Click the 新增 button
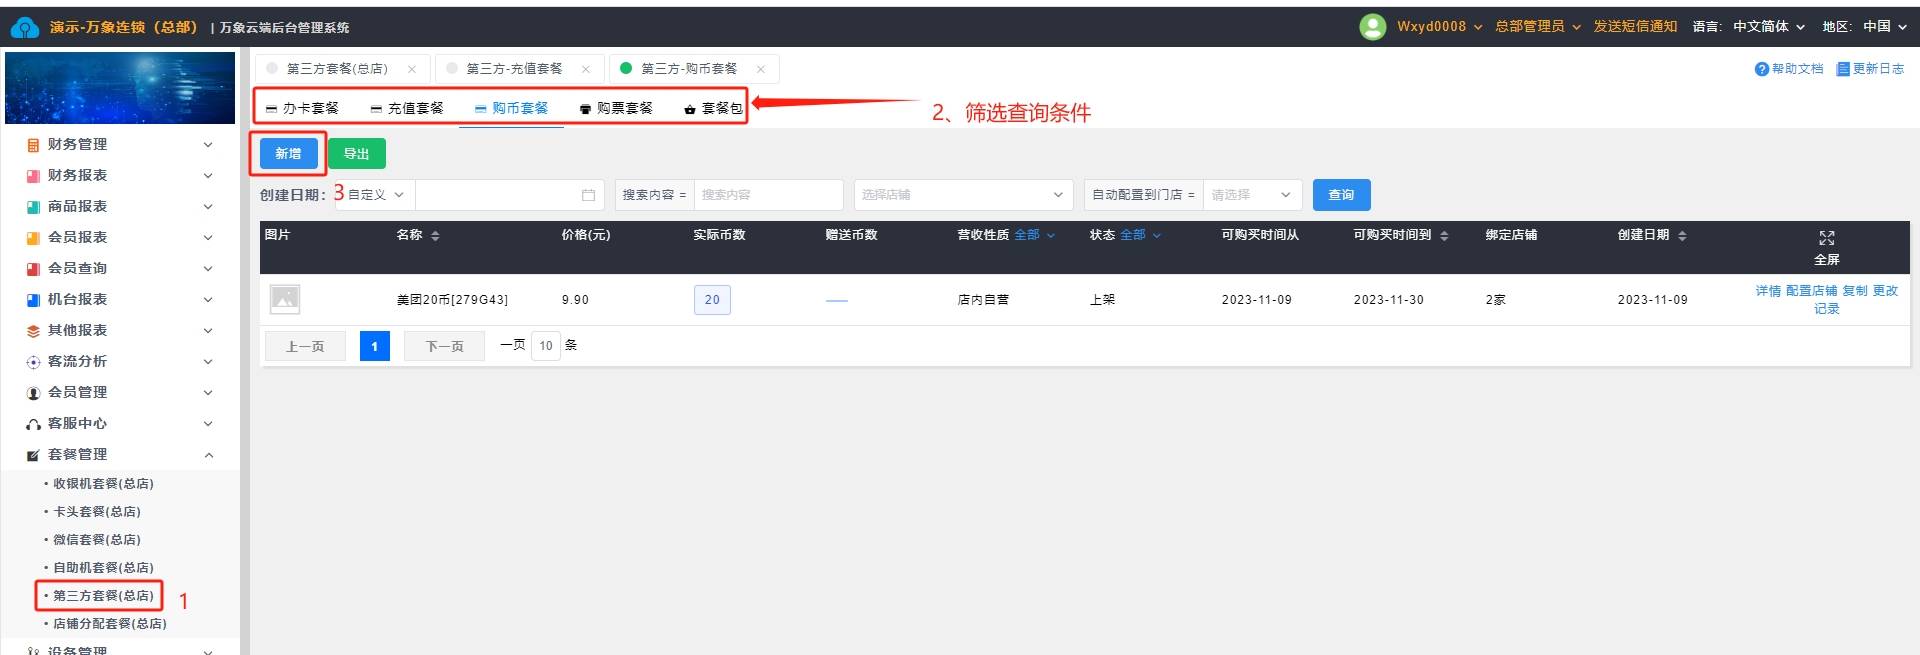 [288, 153]
